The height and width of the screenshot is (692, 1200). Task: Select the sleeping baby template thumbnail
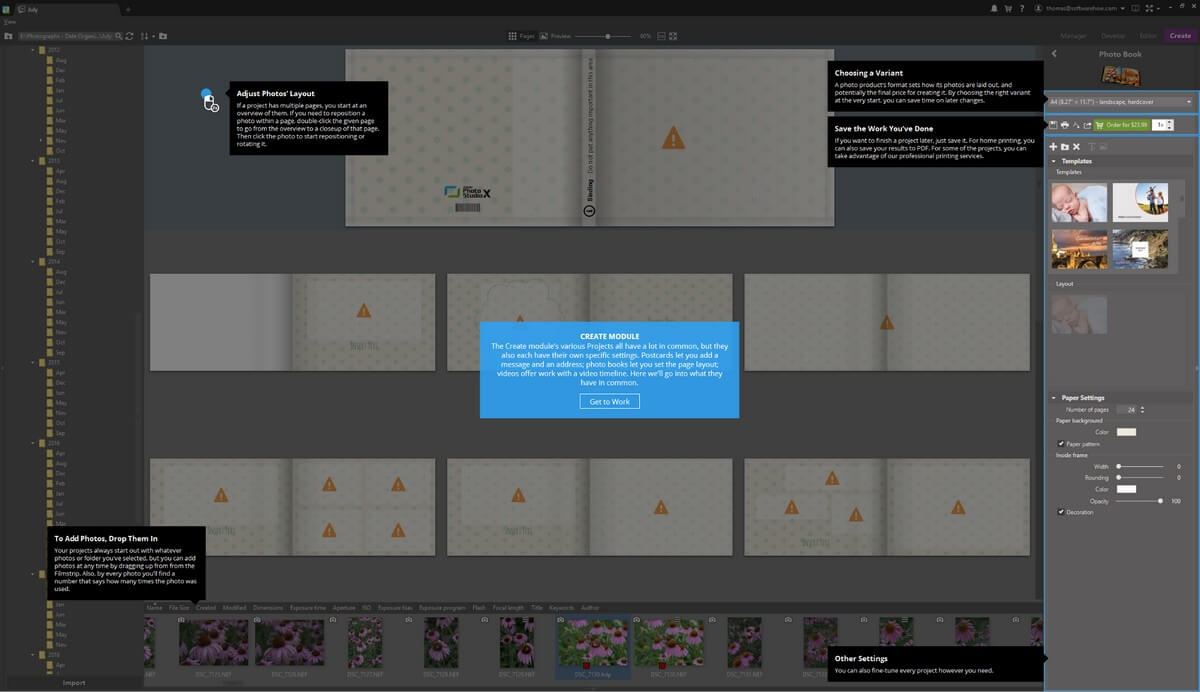tap(1079, 202)
